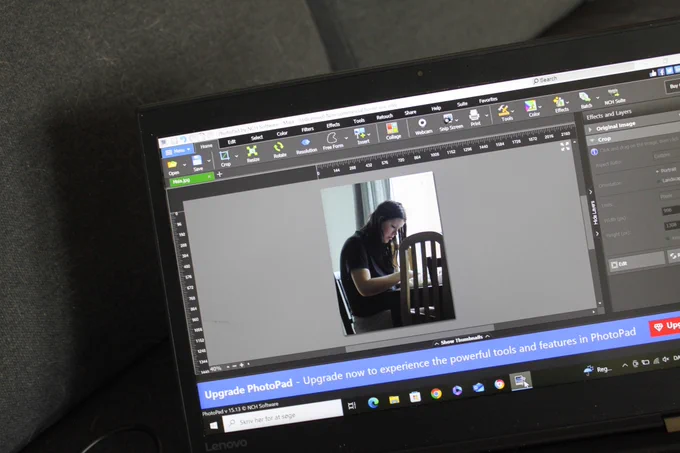Click the Width (px) input field

671,210
